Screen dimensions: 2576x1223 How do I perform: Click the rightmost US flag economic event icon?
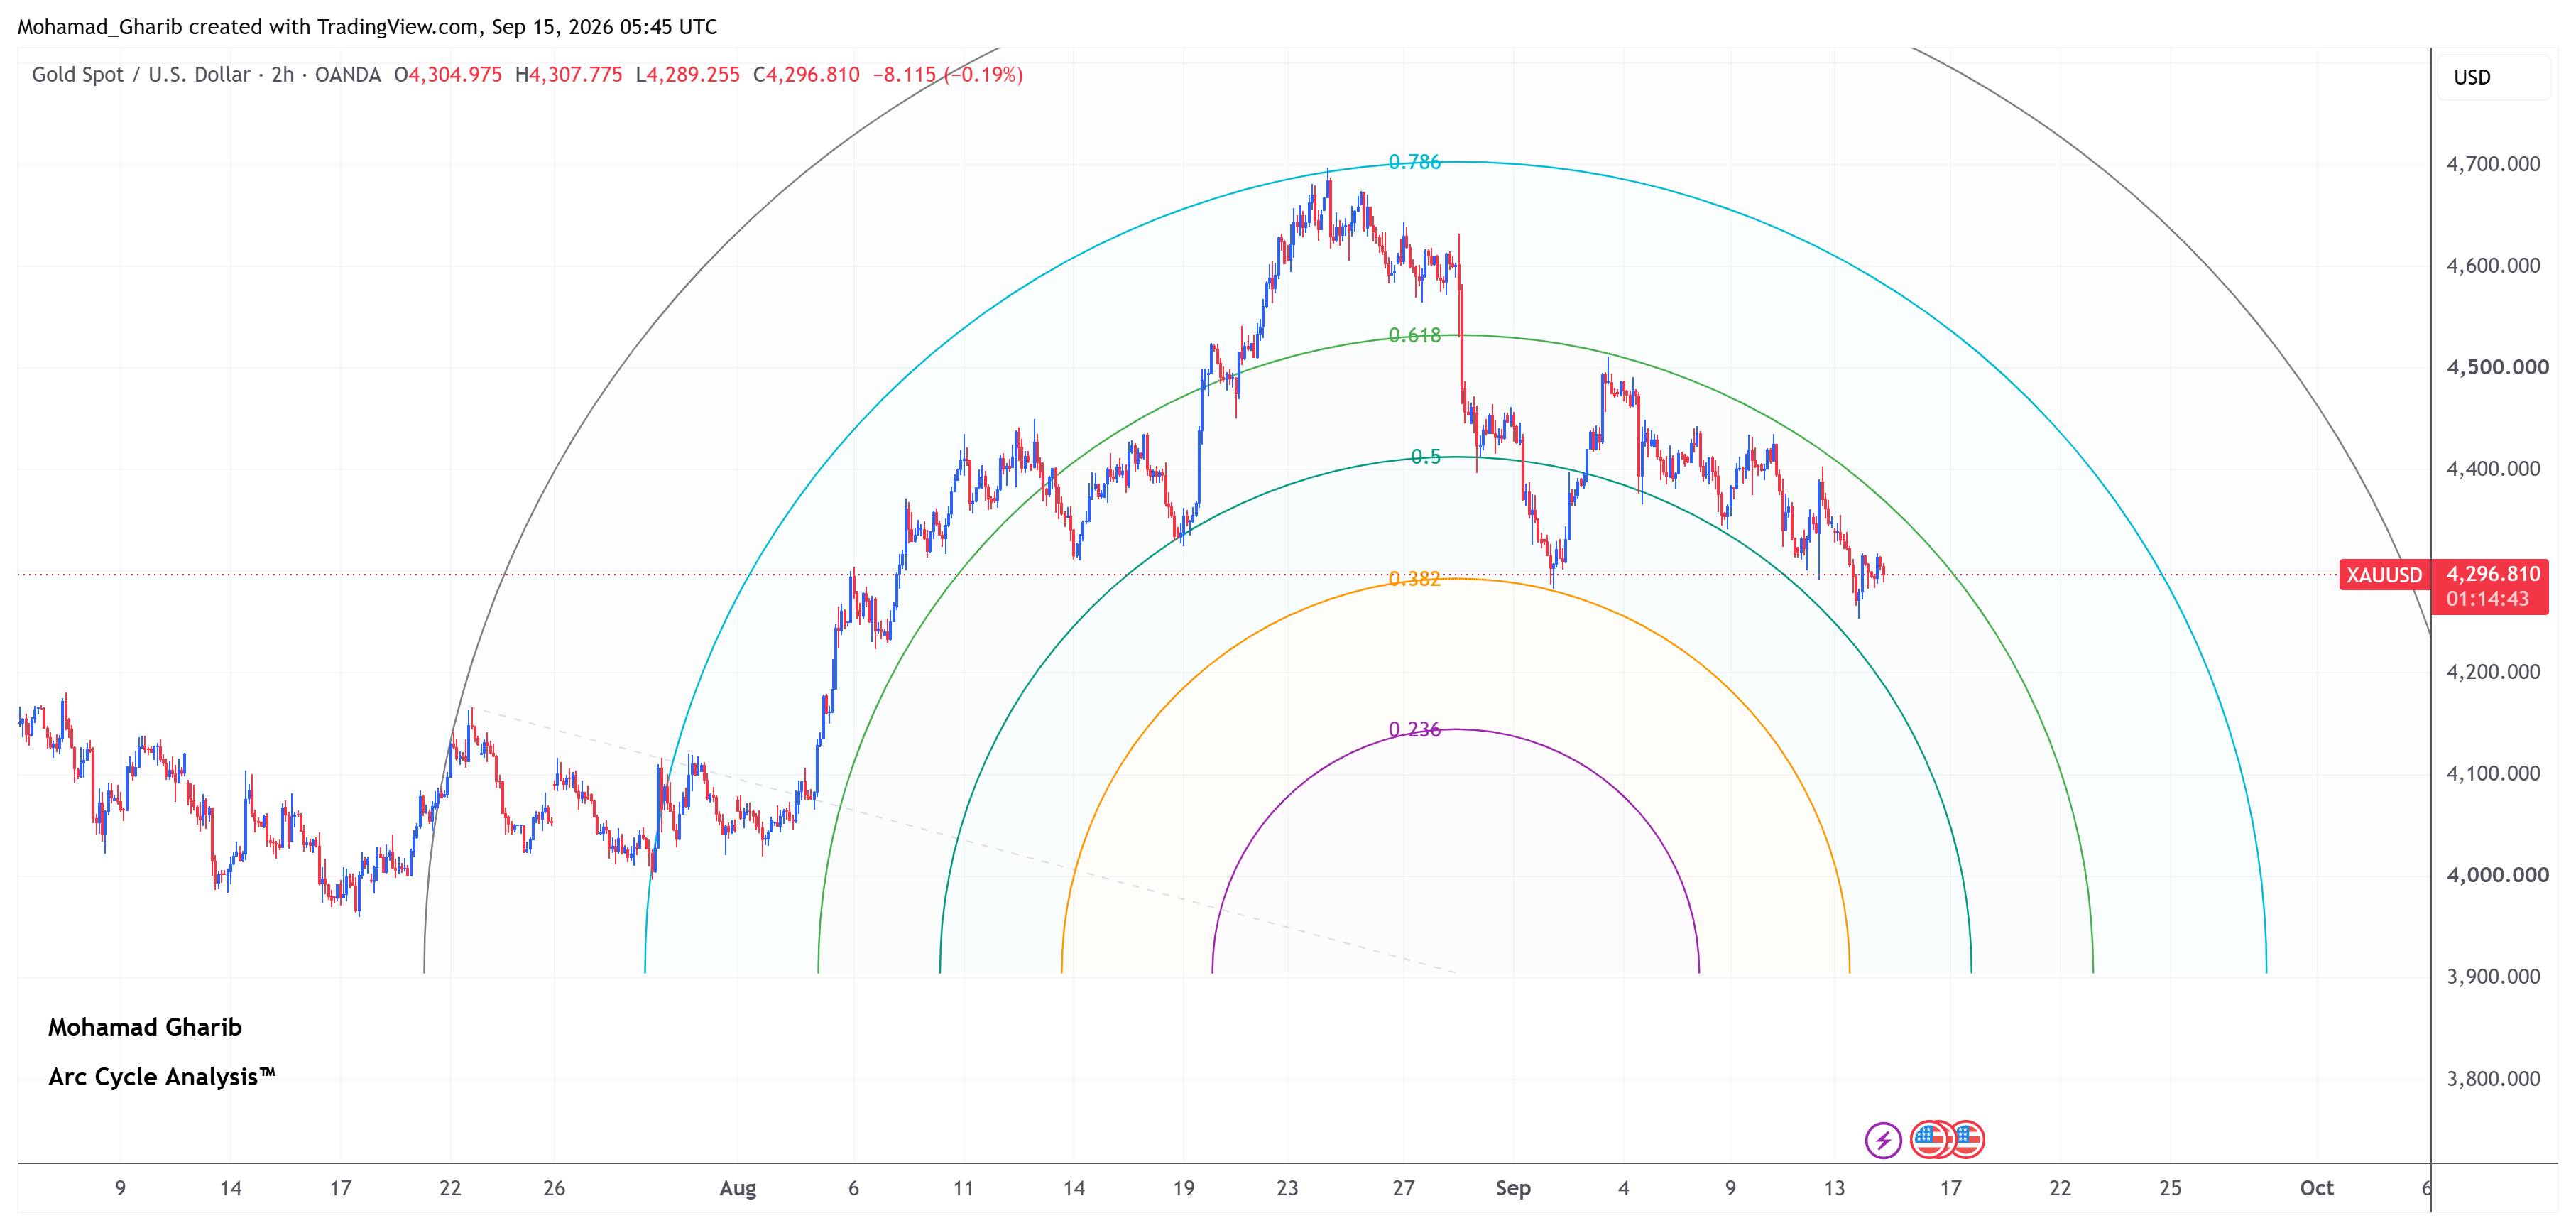(x=1967, y=1139)
